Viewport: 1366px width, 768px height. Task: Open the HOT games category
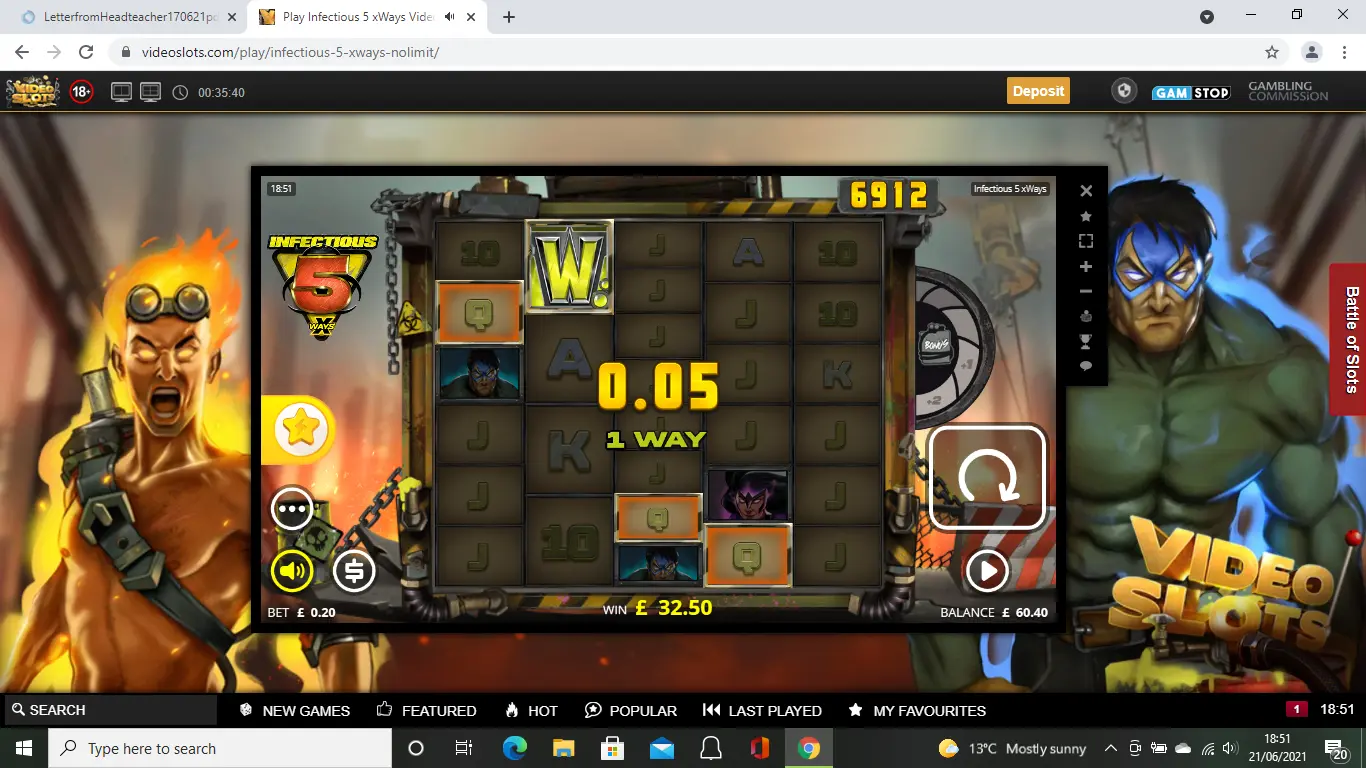[x=532, y=710]
